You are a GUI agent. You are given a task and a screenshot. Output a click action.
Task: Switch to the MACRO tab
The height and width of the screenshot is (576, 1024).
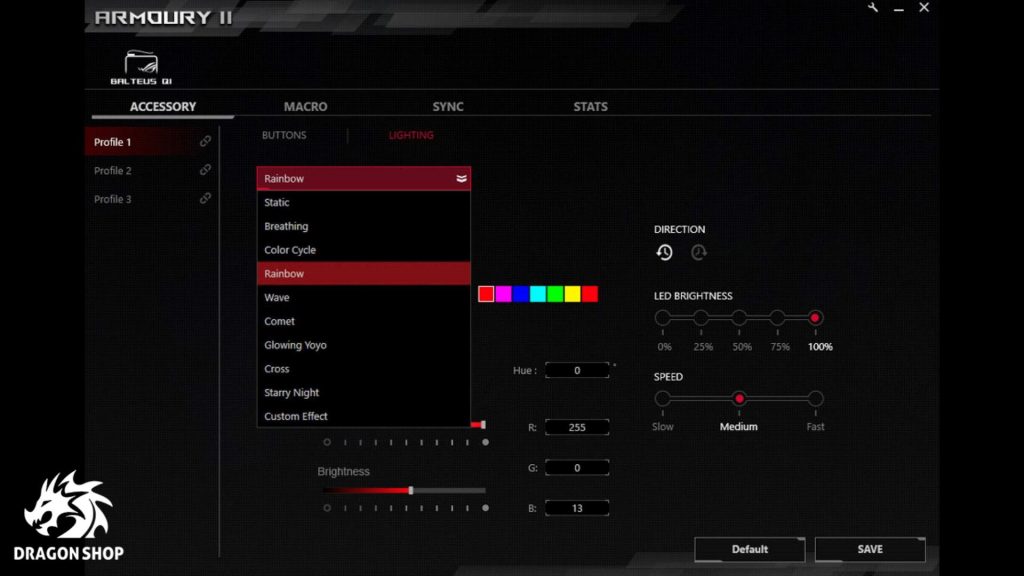tap(305, 107)
